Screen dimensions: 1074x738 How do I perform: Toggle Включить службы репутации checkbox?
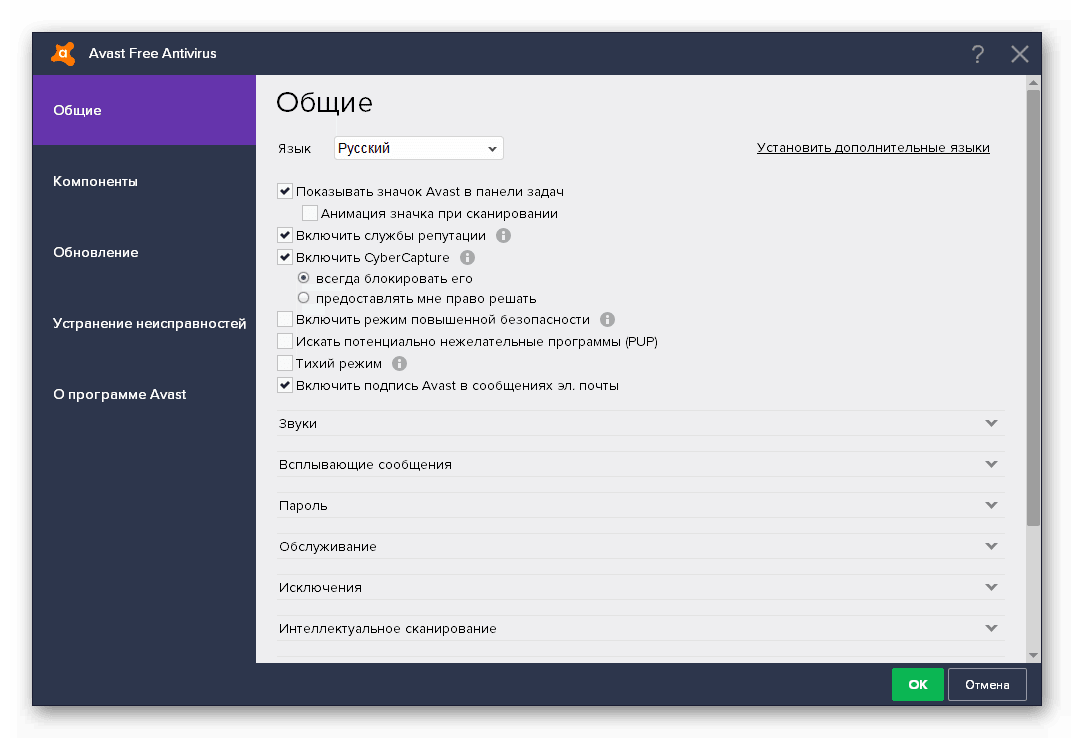pos(285,235)
